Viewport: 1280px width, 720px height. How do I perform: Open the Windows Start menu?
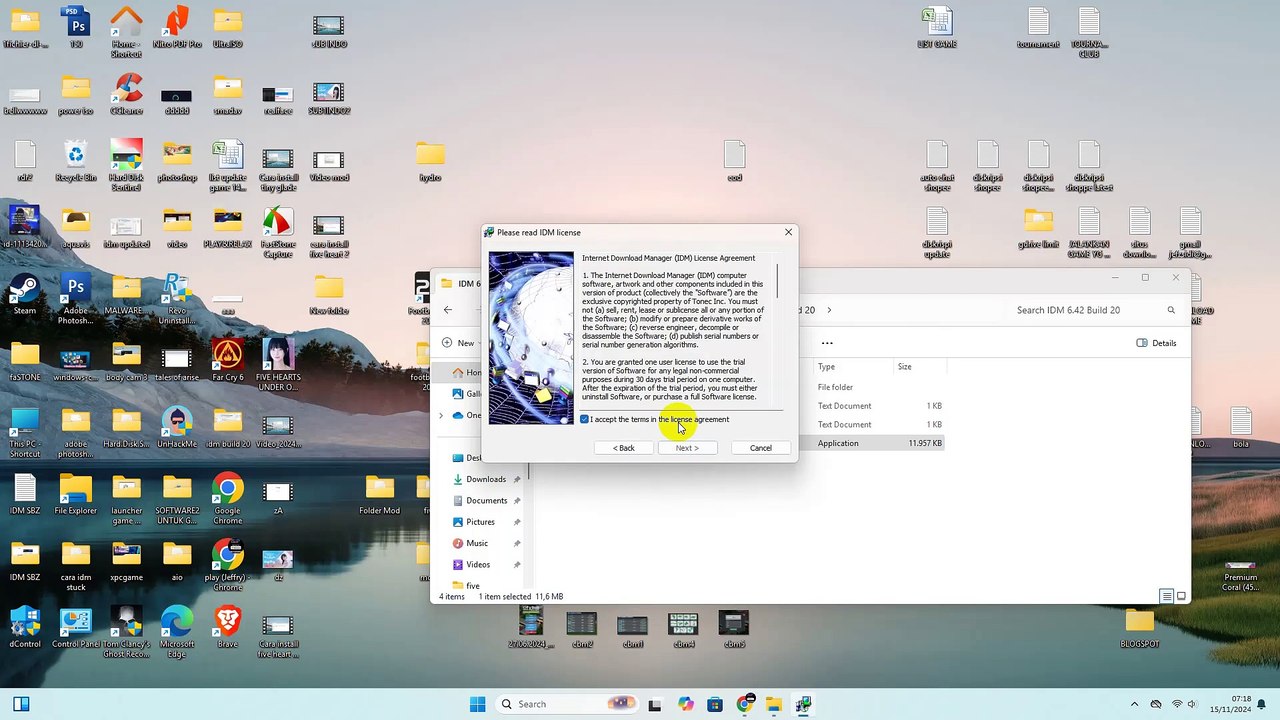[x=477, y=704]
